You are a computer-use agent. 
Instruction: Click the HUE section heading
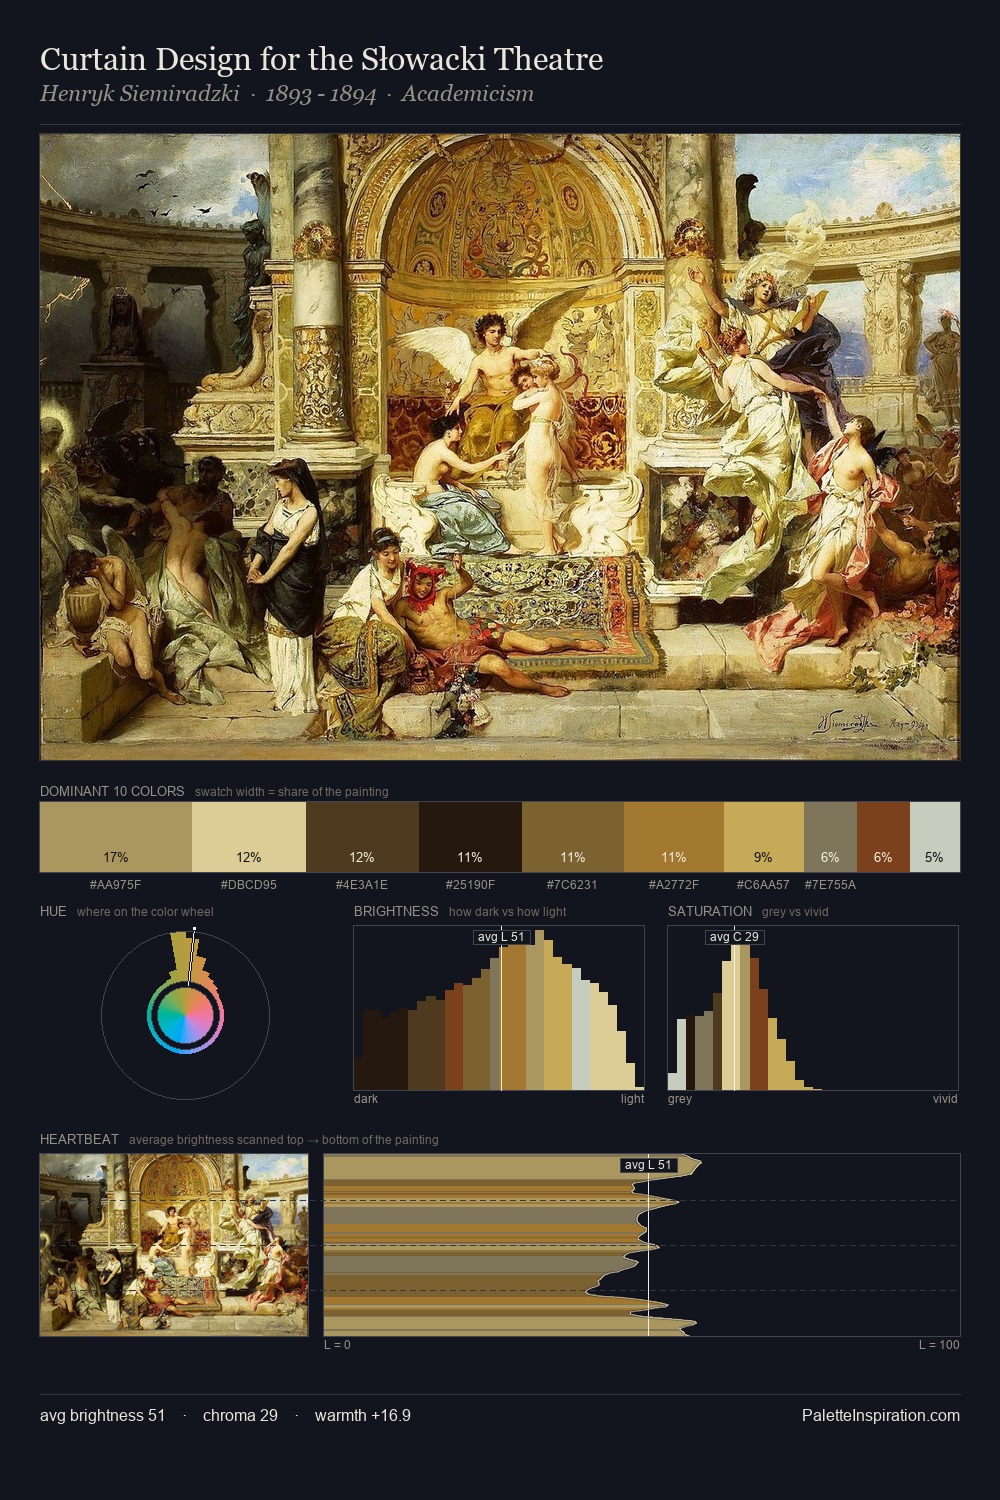coord(53,911)
